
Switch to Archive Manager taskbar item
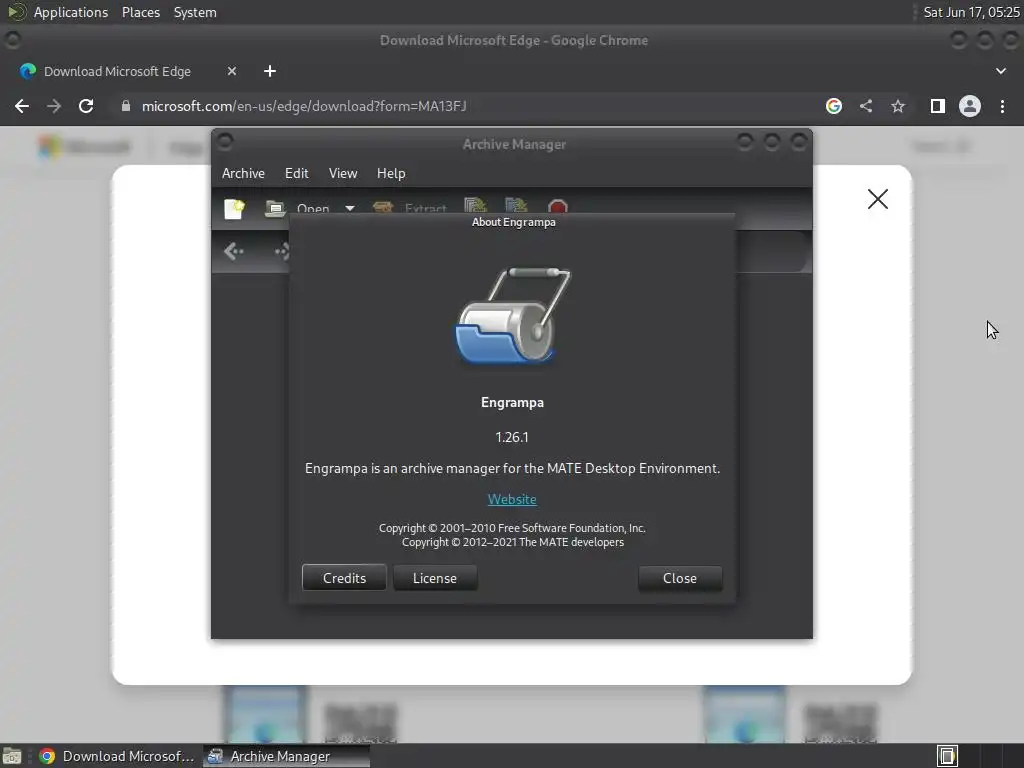(x=286, y=756)
